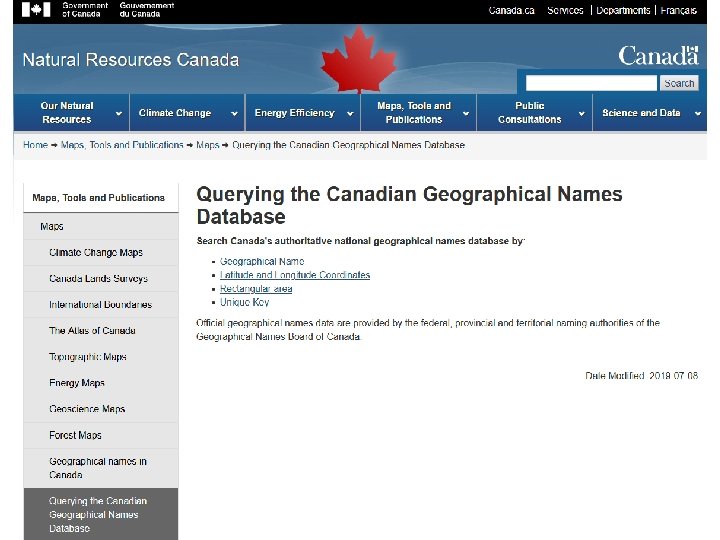
Task: Expand arrow beside Maps, Tools and Publications menu
Action: coord(466,113)
